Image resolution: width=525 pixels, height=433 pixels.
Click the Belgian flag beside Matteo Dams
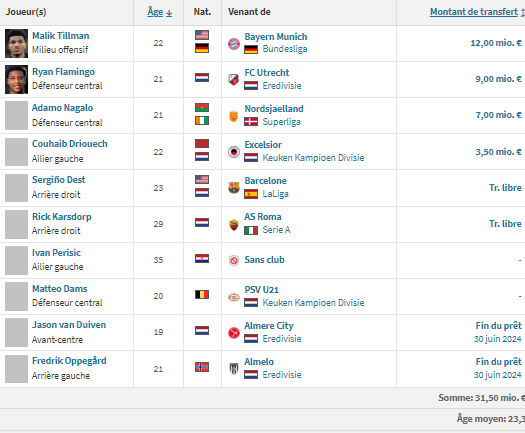click(x=202, y=294)
